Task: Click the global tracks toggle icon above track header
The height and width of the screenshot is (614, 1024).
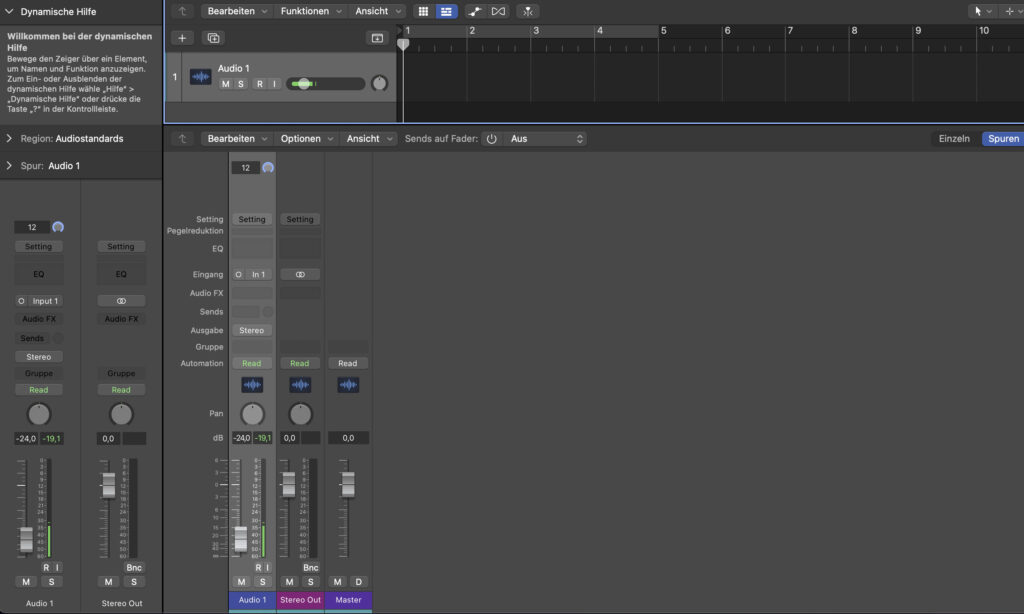Action: pos(377,38)
